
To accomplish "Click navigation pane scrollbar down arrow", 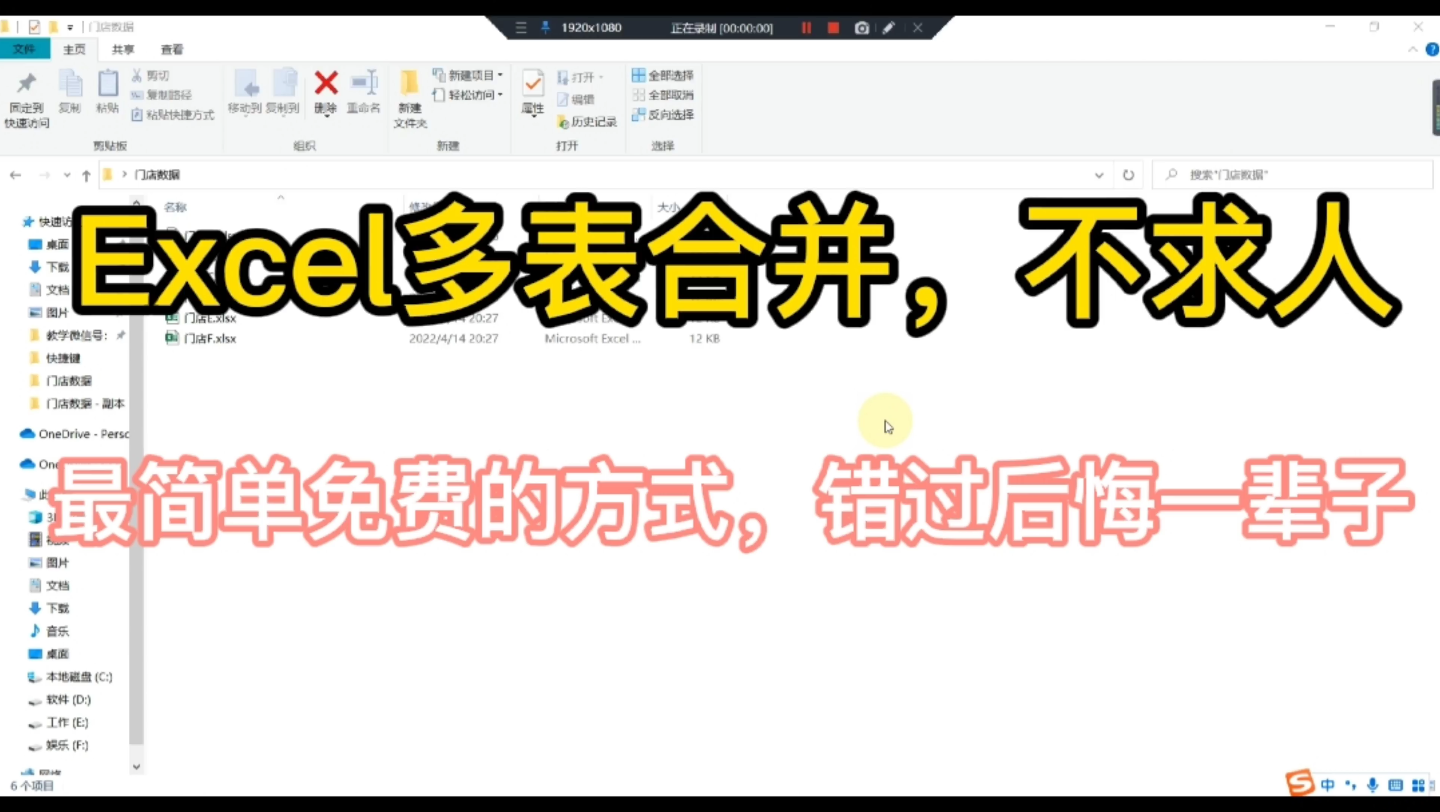I will coord(136,767).
